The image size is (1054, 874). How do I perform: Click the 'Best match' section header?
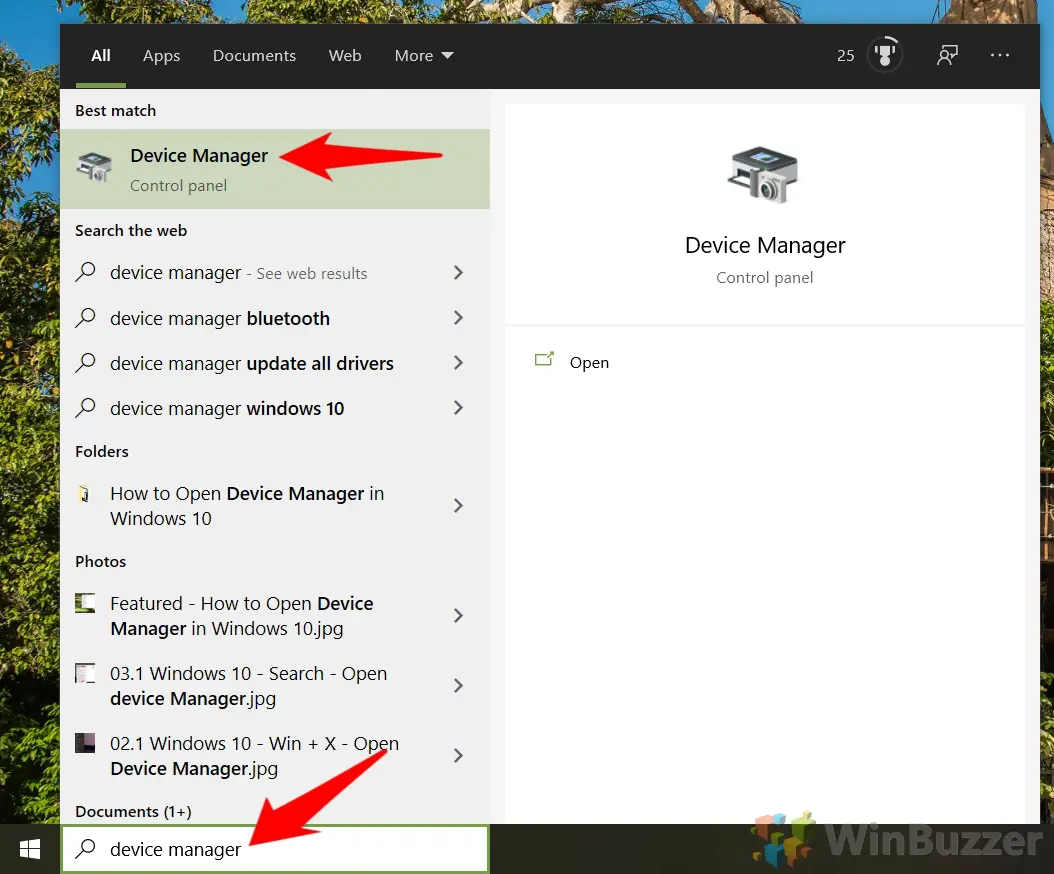(116, 110)
